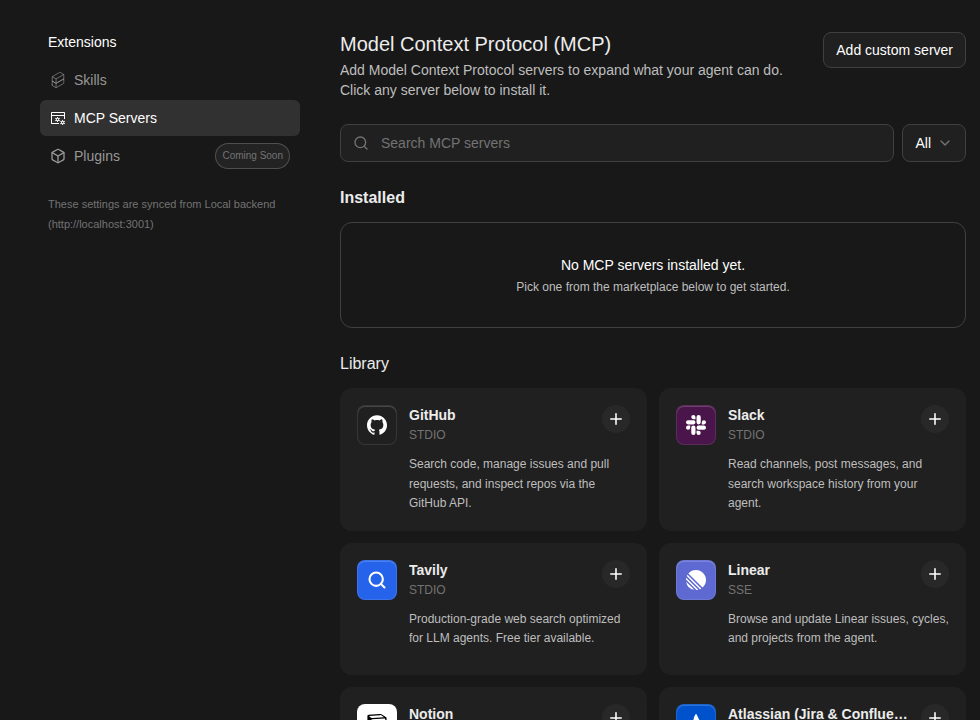This screenshot has width=980, height=720.
Task: Add Tavily server with plus icon
Action: [616, 574]
